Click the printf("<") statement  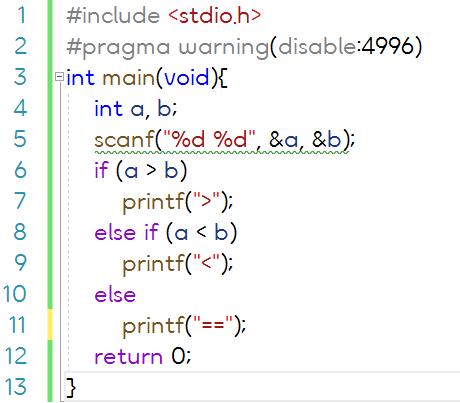click(x=178, y=264)
